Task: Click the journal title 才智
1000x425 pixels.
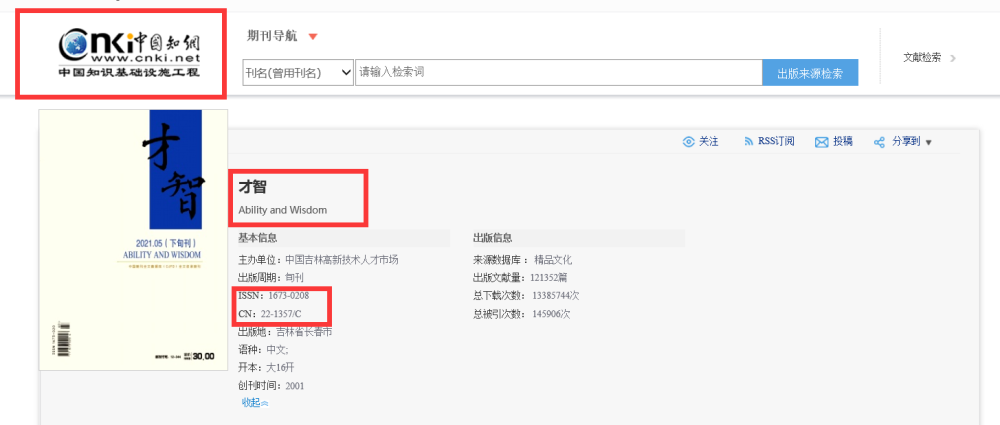Action: pos(253,187)
